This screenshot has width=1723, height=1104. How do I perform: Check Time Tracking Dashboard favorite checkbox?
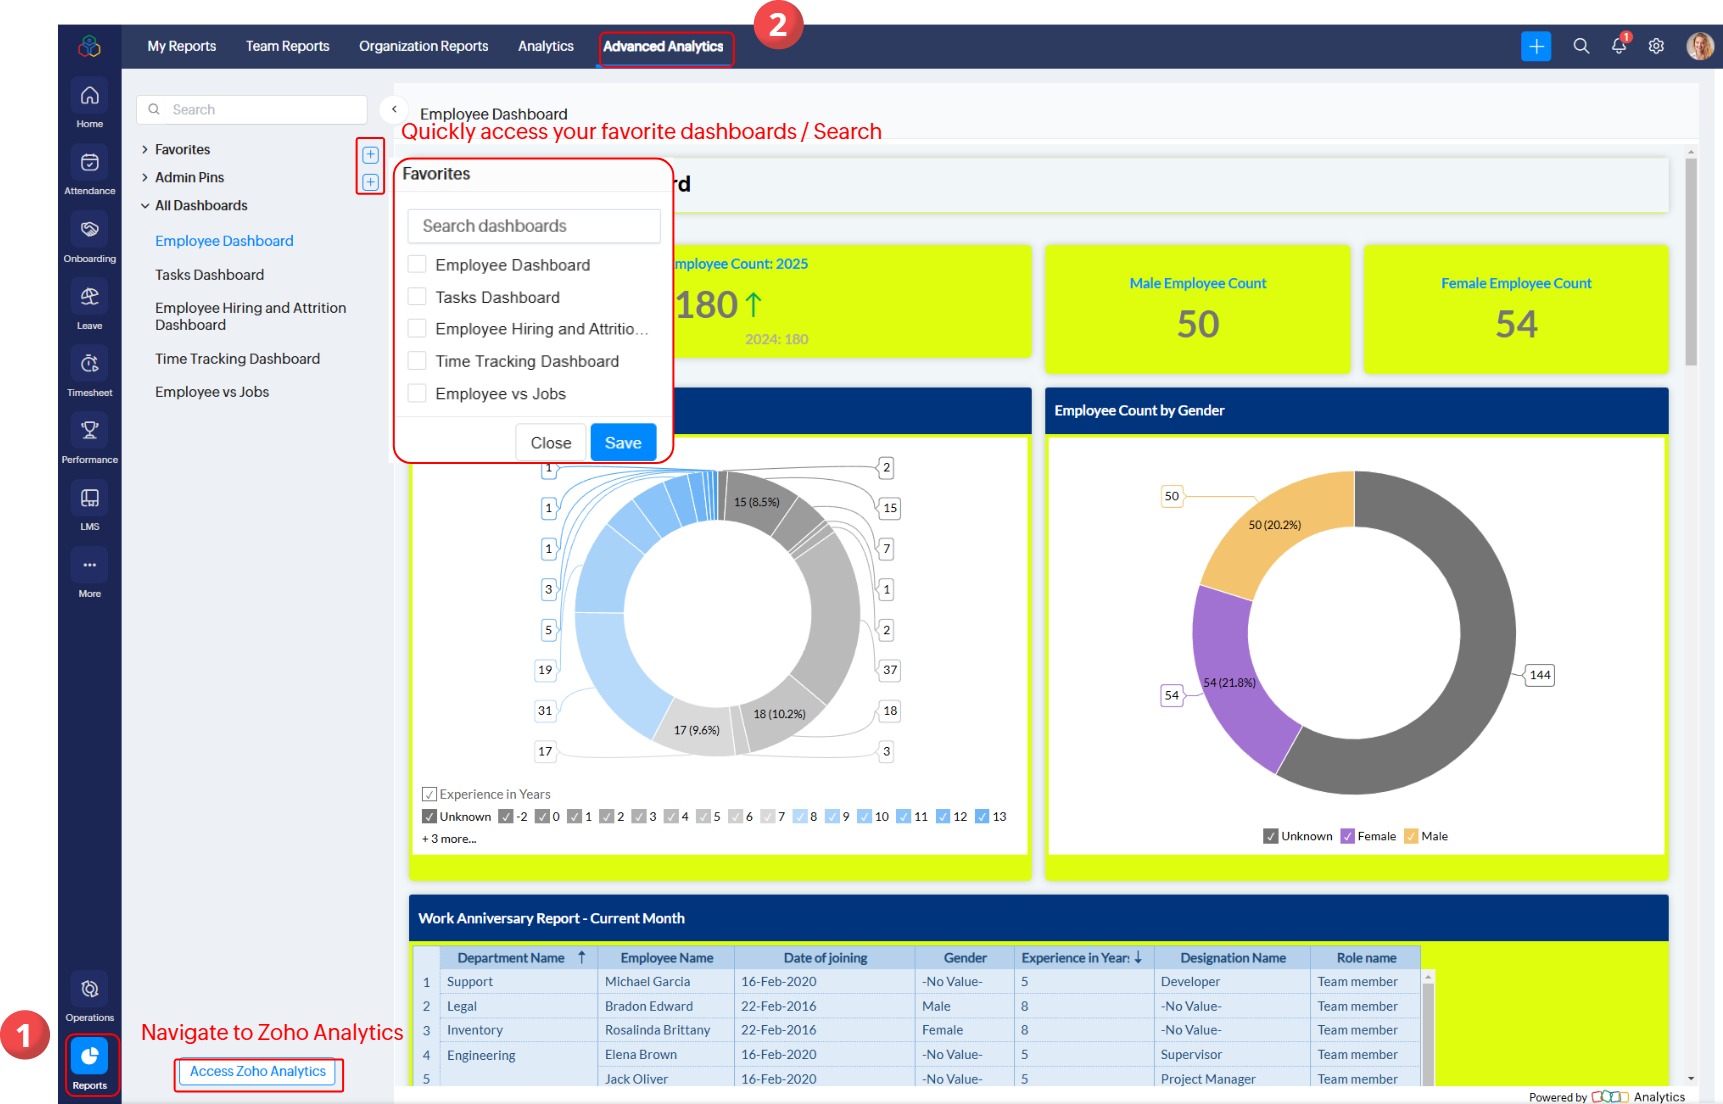pyautogui.click(x=417, y=361)
